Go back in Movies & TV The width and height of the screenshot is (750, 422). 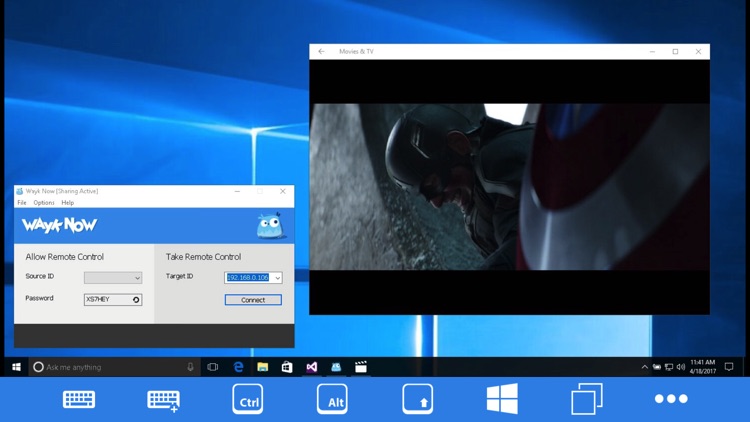(x=321, y=51)
